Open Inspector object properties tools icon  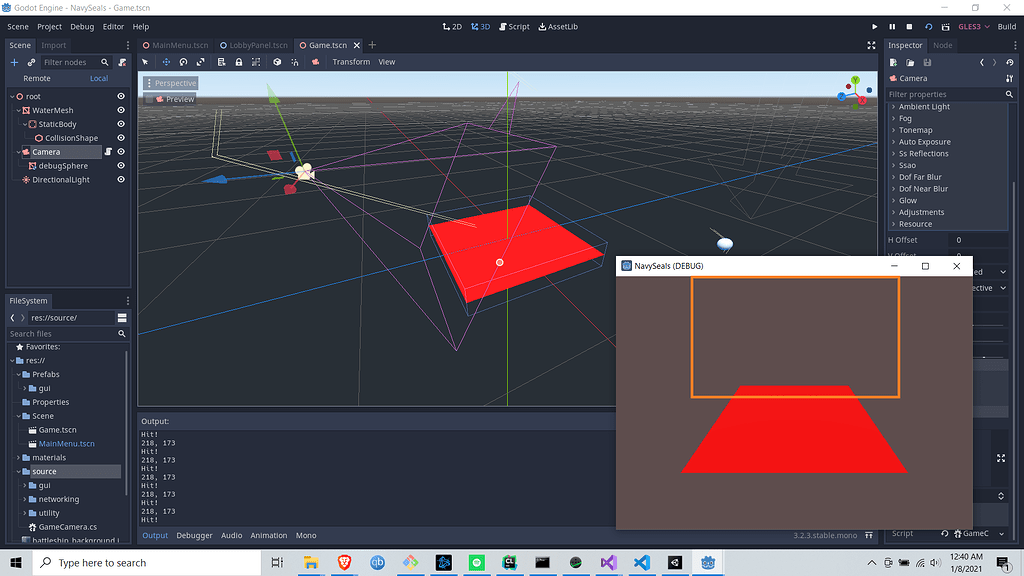click(1010, 78)
